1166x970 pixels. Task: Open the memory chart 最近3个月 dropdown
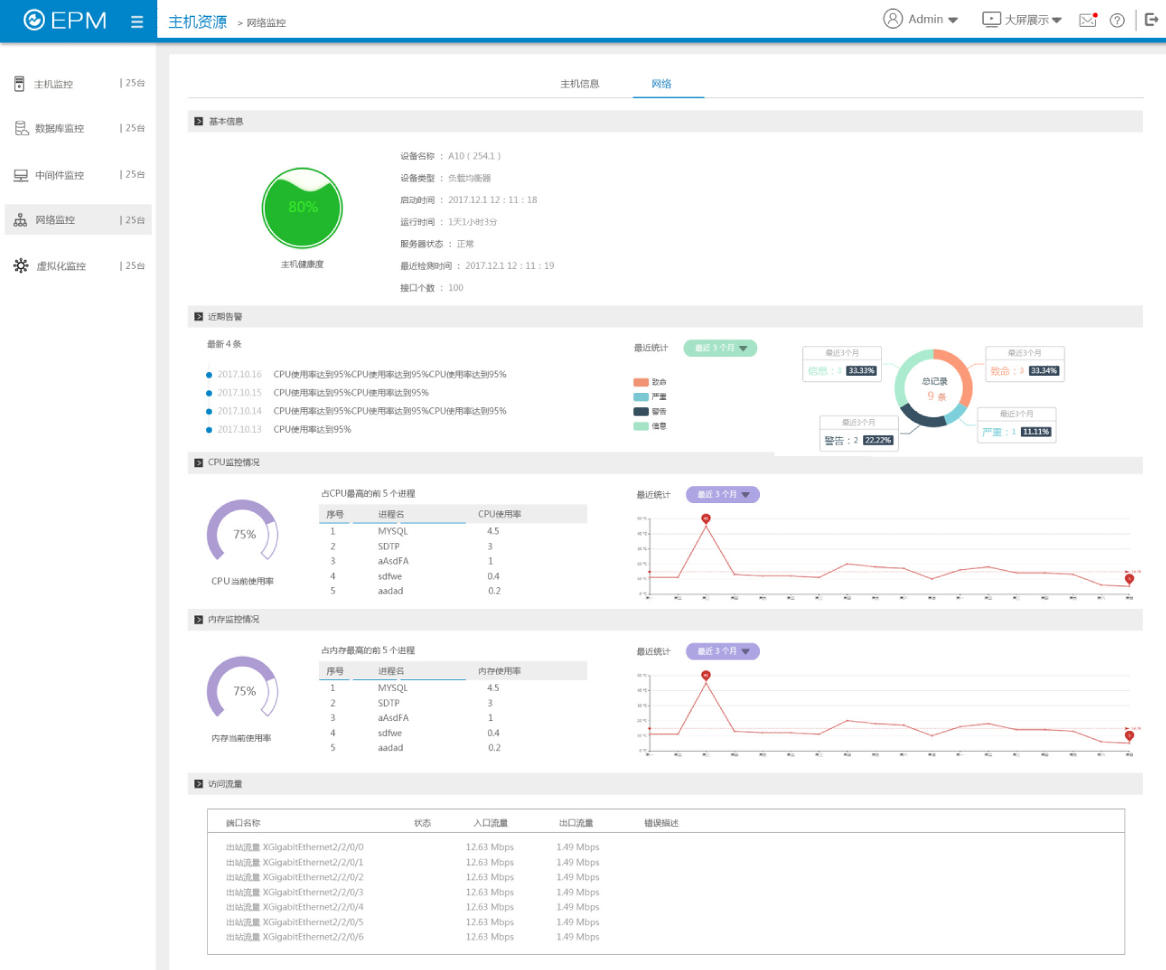click(723, 652)
